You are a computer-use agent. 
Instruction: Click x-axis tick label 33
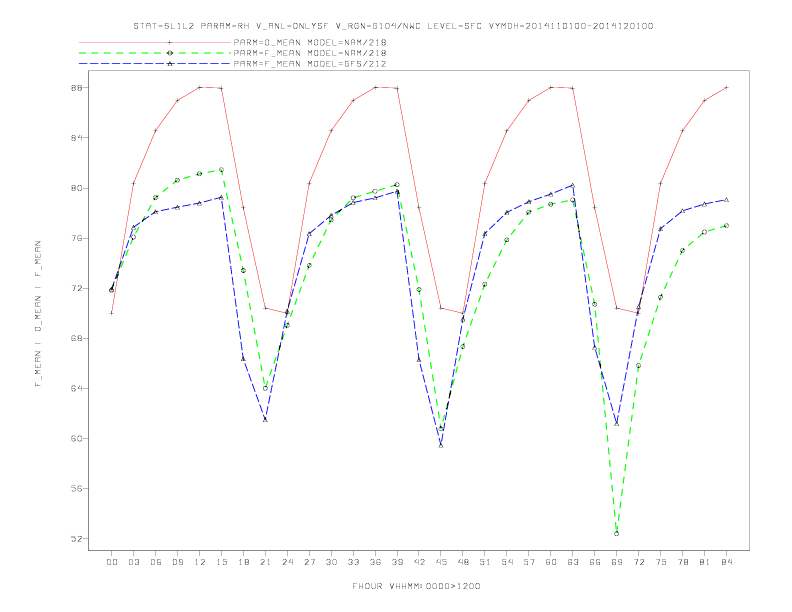pos(353,562)
